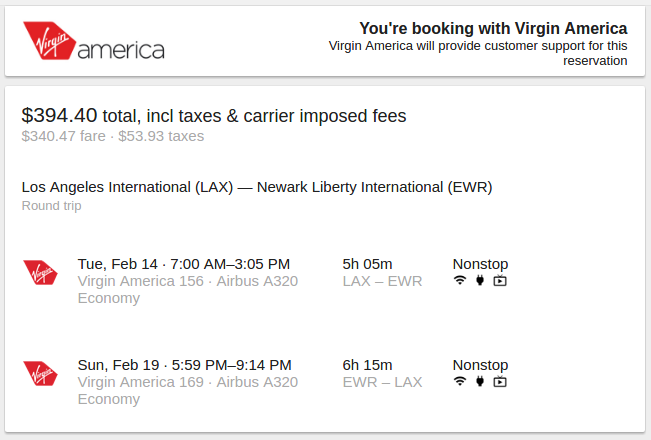The width and height of the screenshot is (651, 440).
Task: Click the airline logo beside Feb 14 flight
Action: 41,272
